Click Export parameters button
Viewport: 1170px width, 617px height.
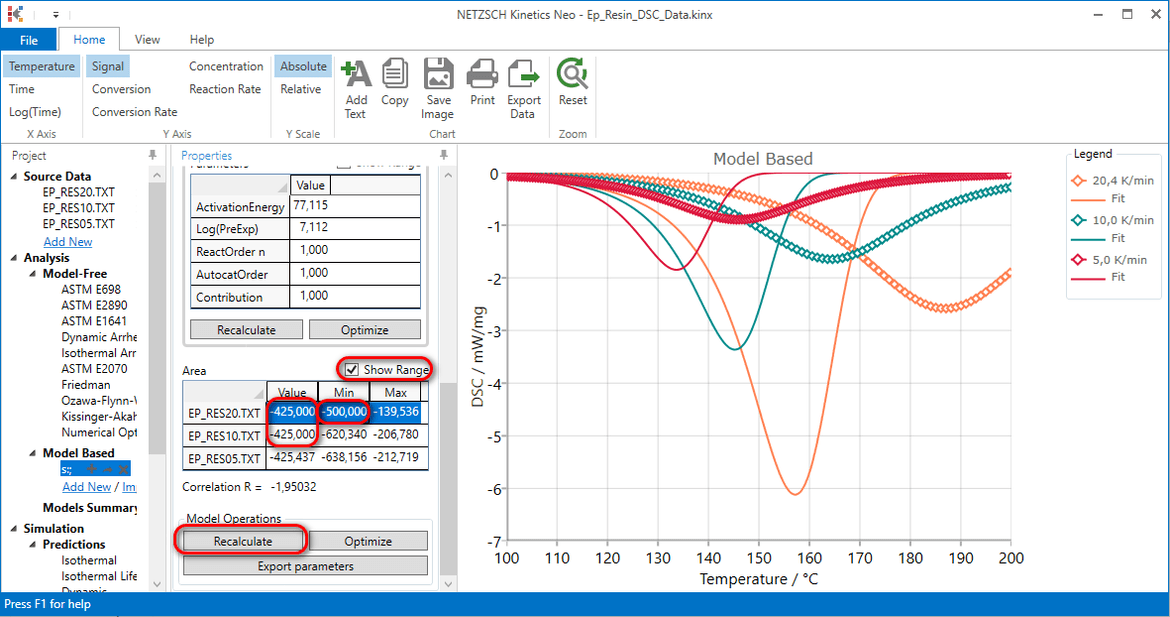304,565
